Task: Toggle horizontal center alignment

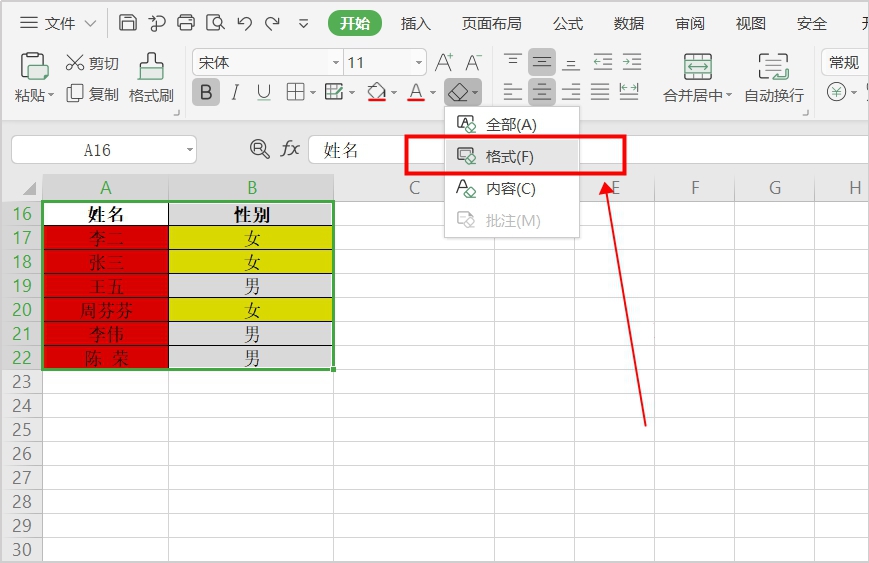Action: pyautogui.click(x=541, y=91)
